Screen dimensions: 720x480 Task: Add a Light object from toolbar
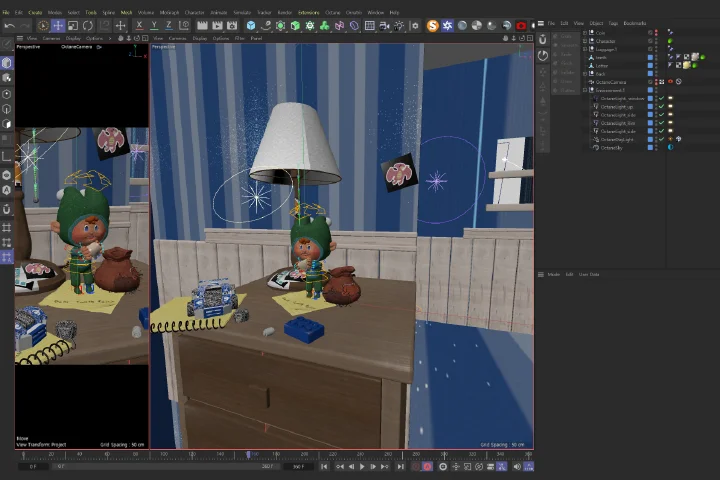point(399,26)
